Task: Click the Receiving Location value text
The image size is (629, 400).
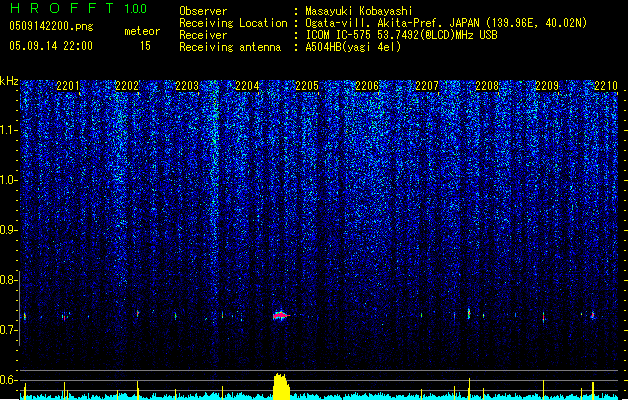Action: pos(446,23)
